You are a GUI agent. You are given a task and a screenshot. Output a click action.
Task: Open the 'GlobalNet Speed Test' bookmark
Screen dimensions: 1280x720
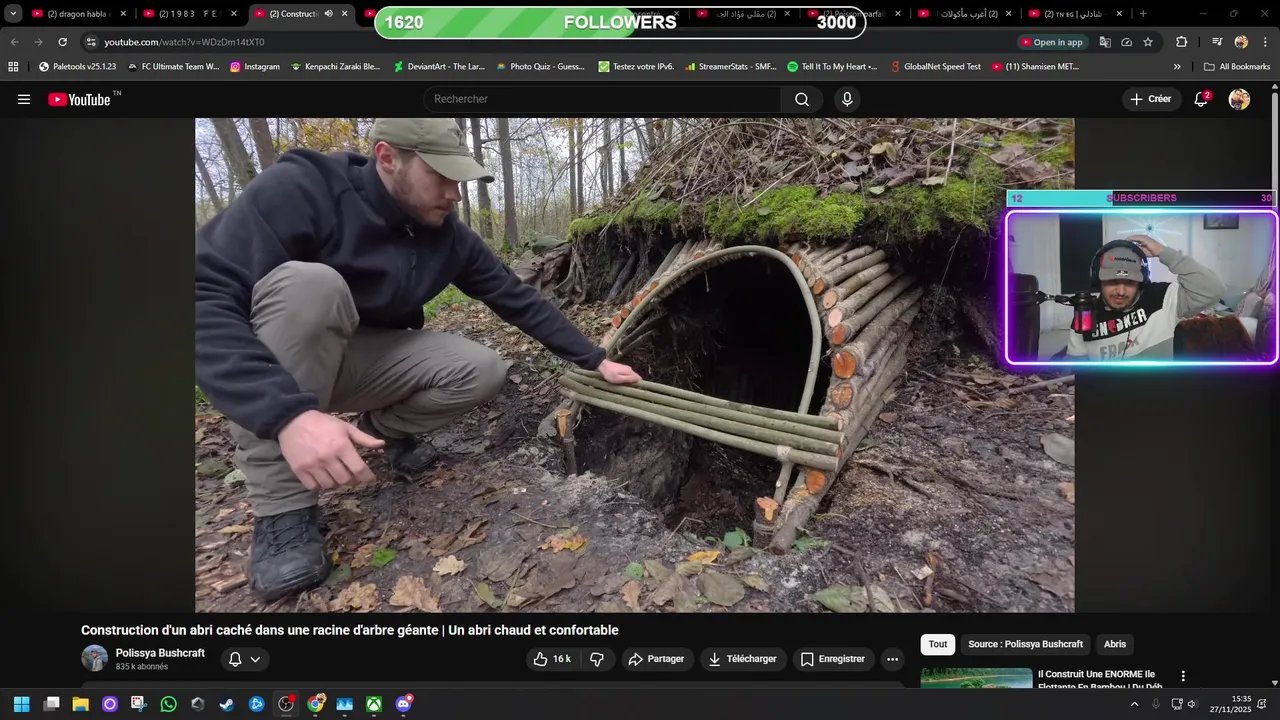[x=935, y=67]
